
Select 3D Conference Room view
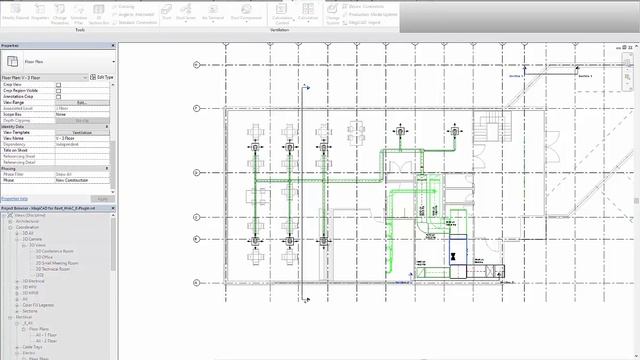(54, 251)
